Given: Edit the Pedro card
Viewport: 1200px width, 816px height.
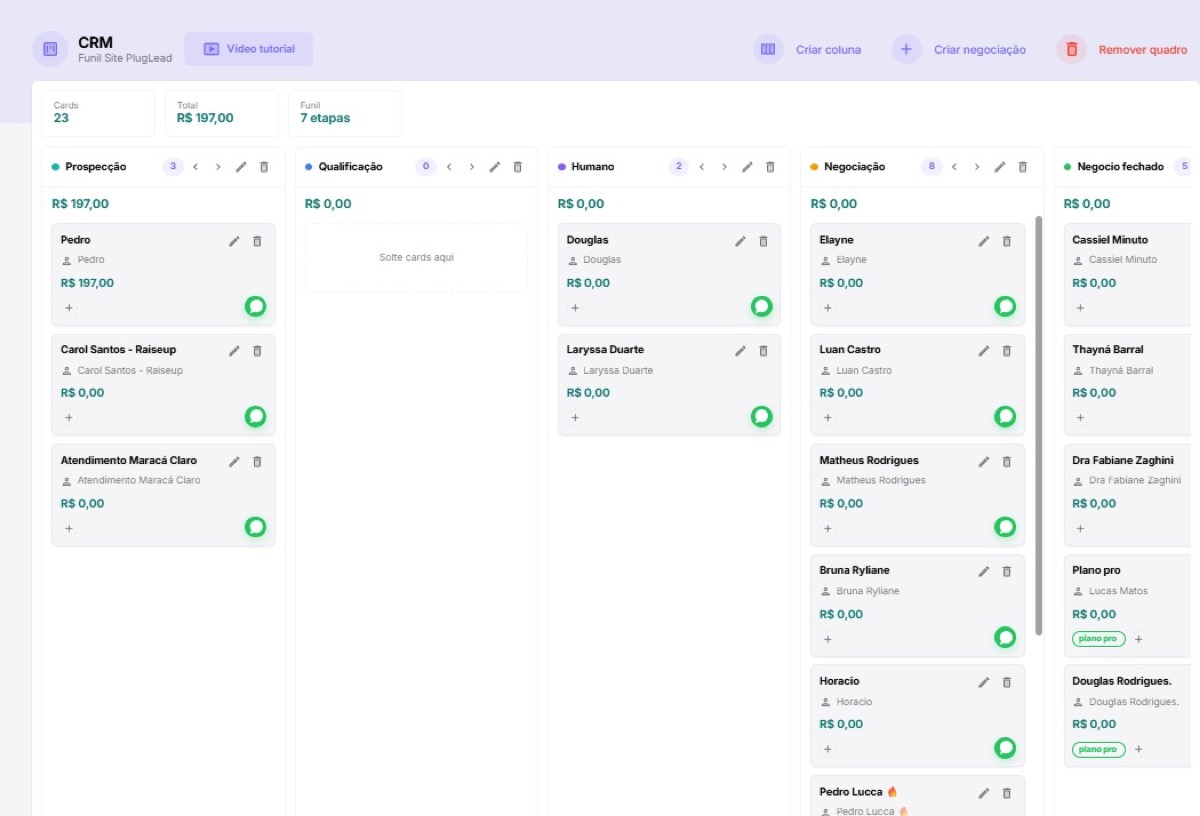Looking at the screenshot, I should [234, 241].
